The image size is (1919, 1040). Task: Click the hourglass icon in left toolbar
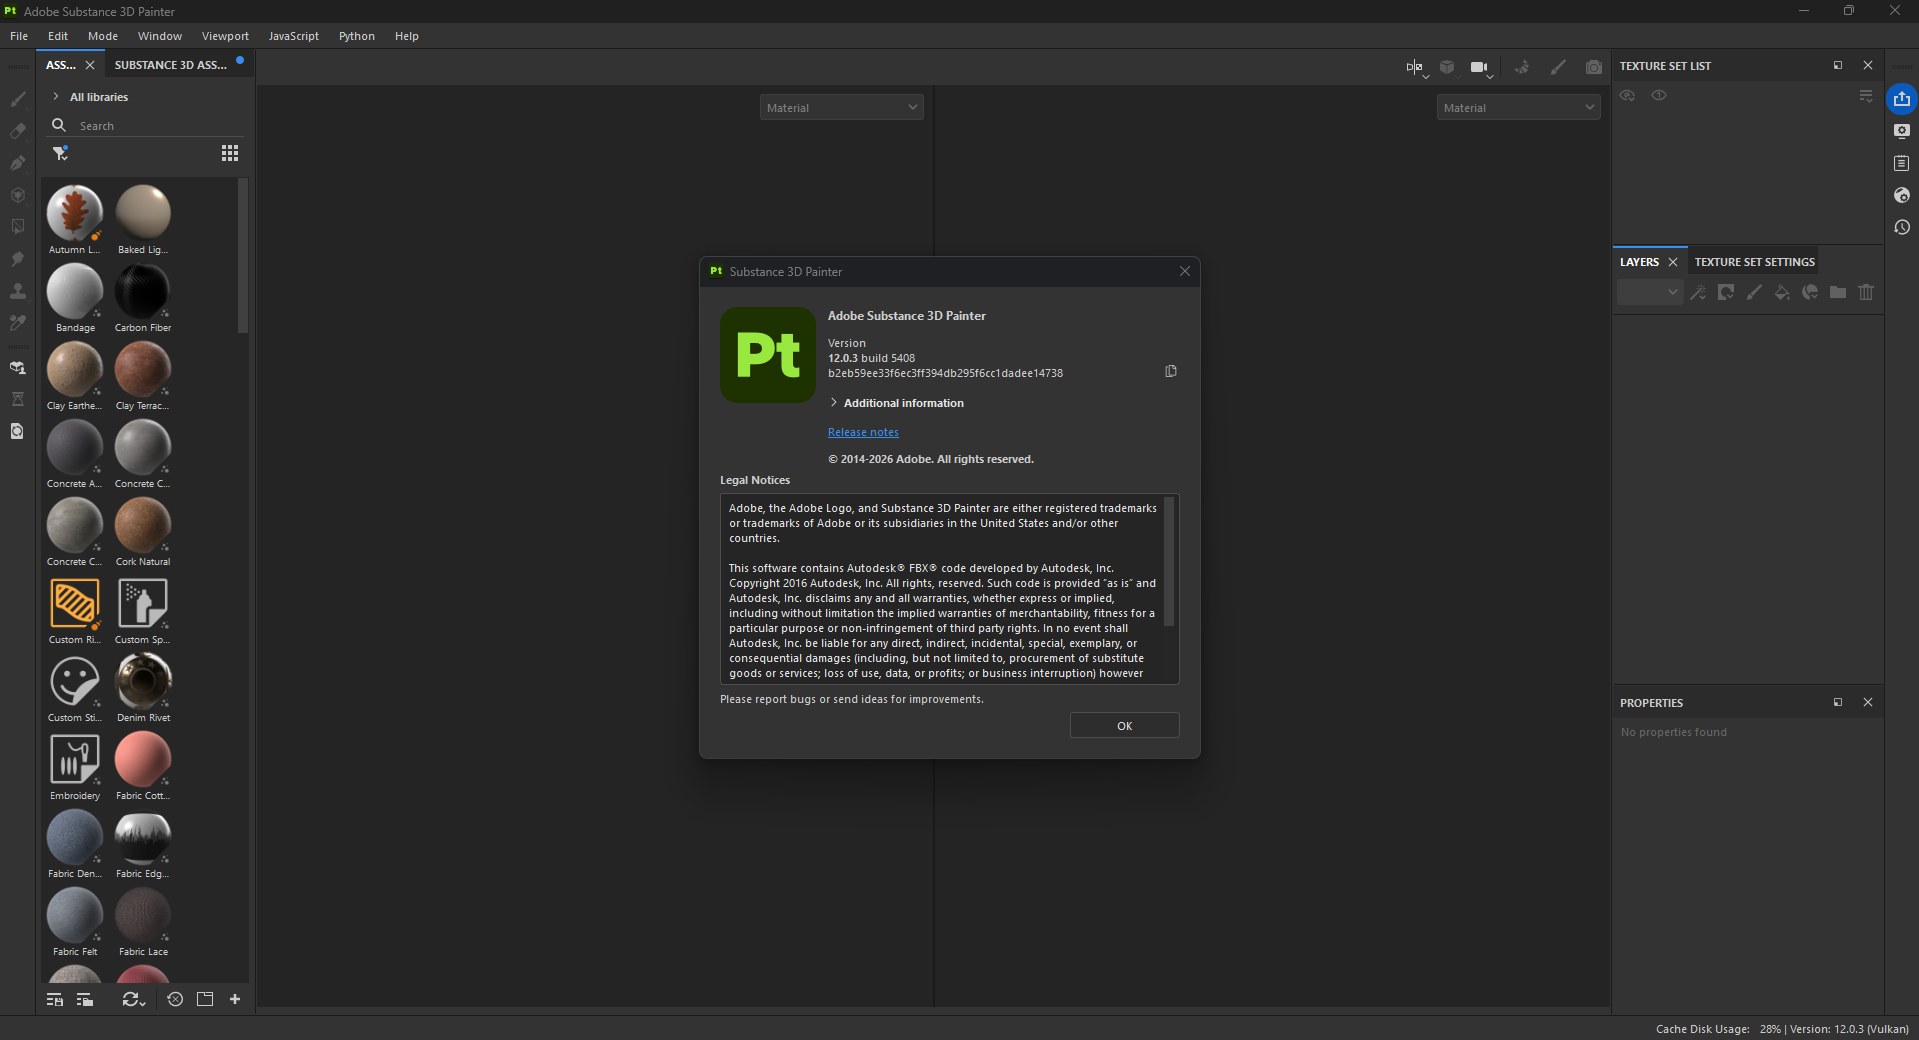click(18, 399)
